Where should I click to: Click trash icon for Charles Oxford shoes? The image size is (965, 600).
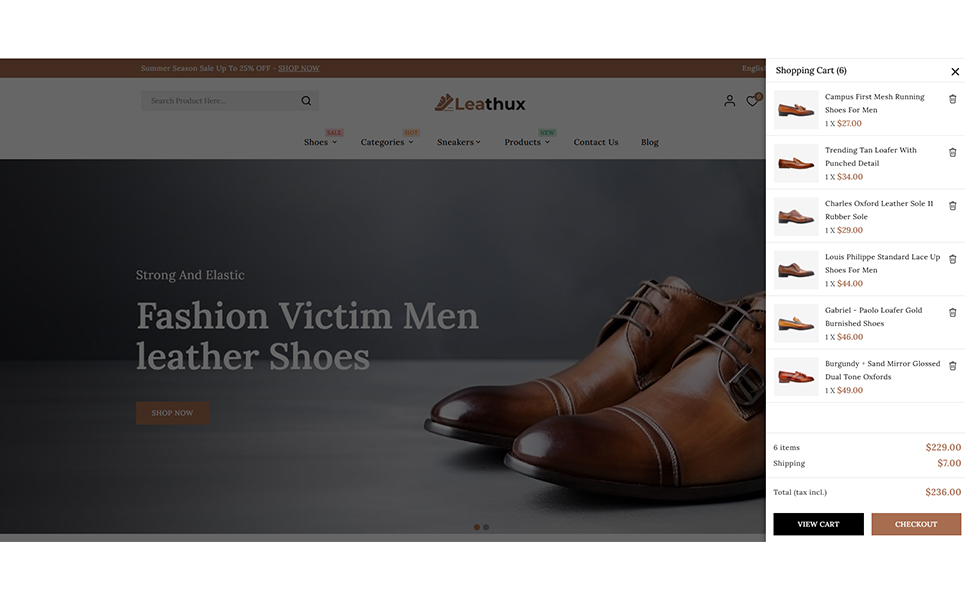coord(952,205)
